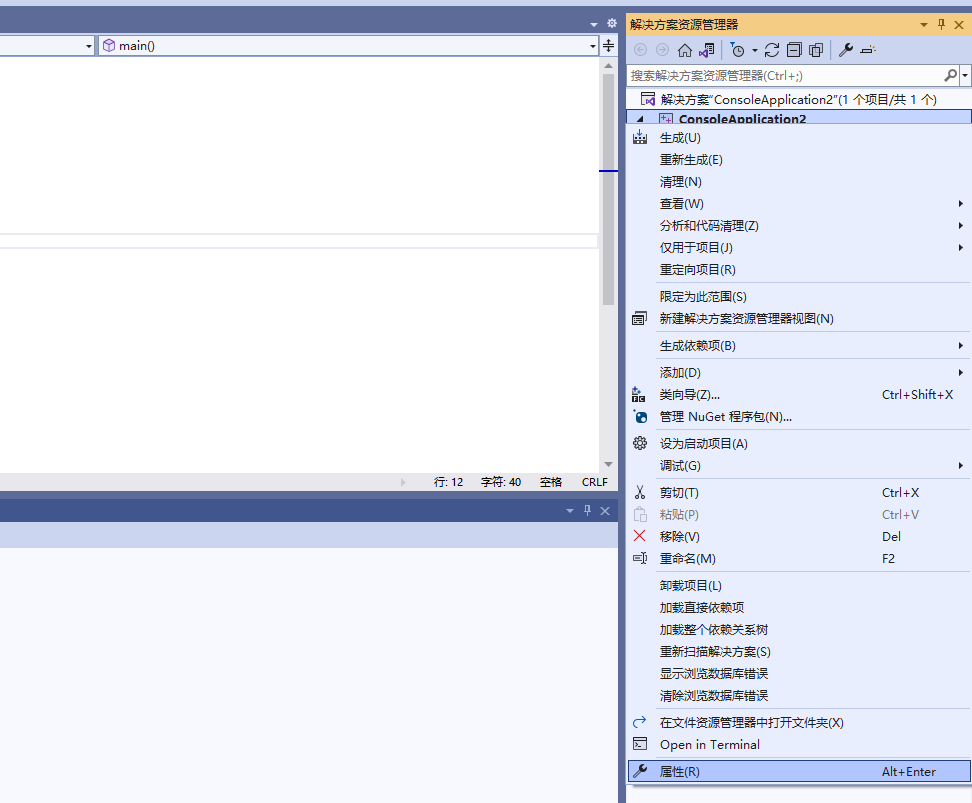Open bottom panel window position dropdown

(x=570, y=511)
